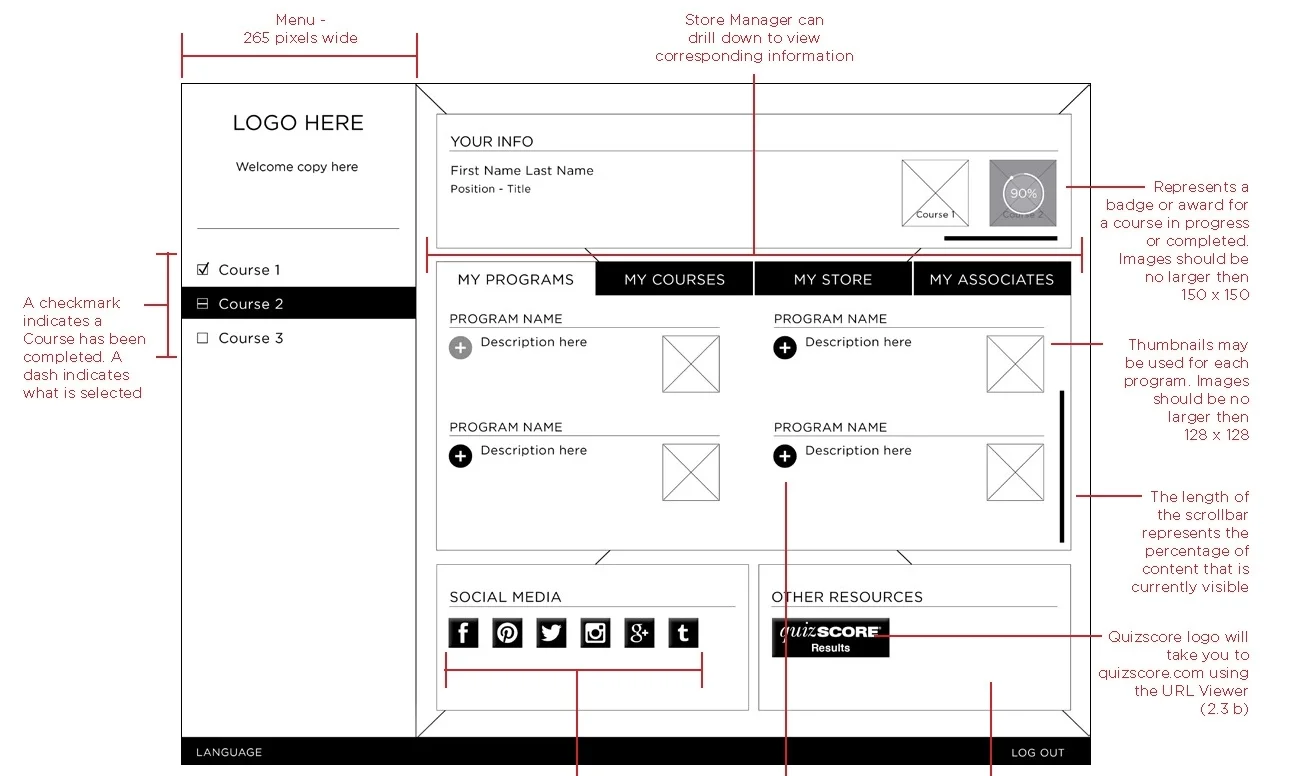
Task: Click the 90% progress badge
Action: 1022,192
